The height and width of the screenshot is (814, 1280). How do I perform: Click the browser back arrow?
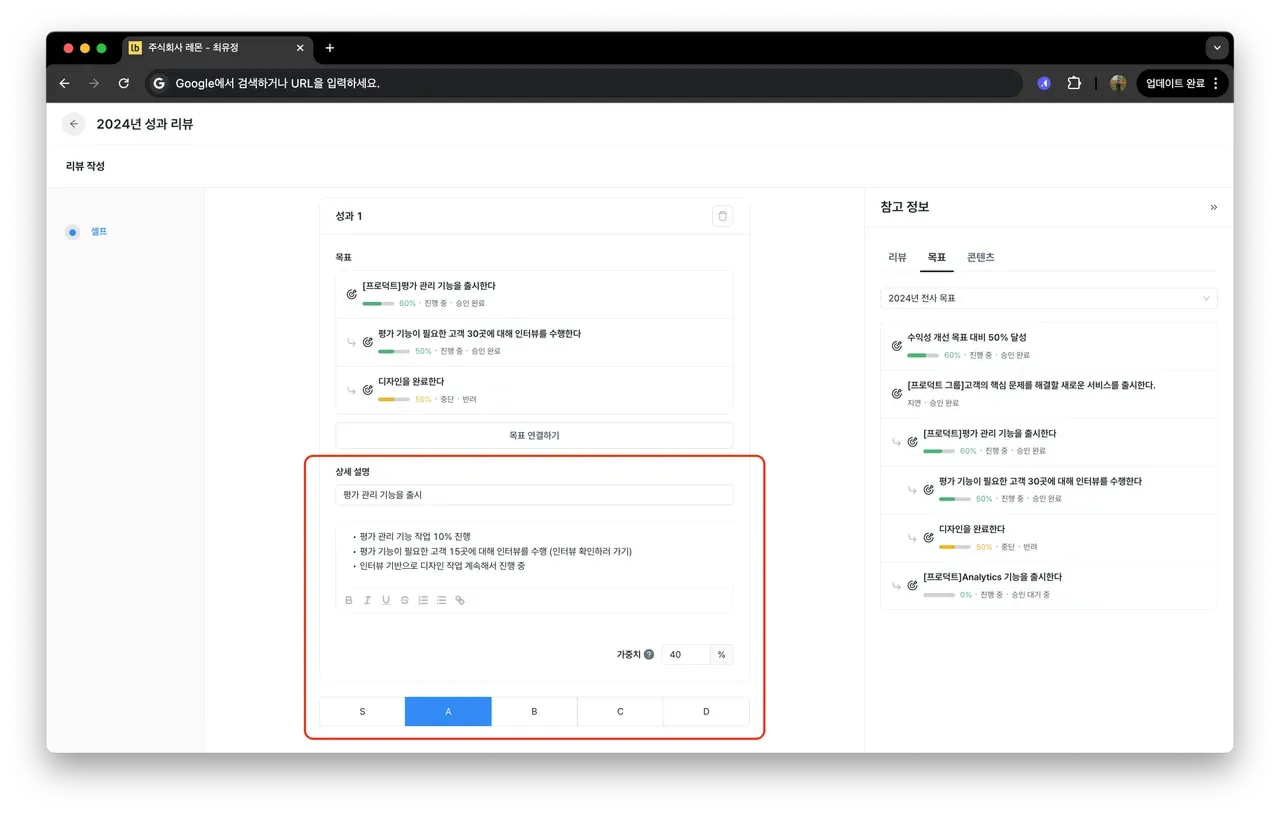[64, 83]
